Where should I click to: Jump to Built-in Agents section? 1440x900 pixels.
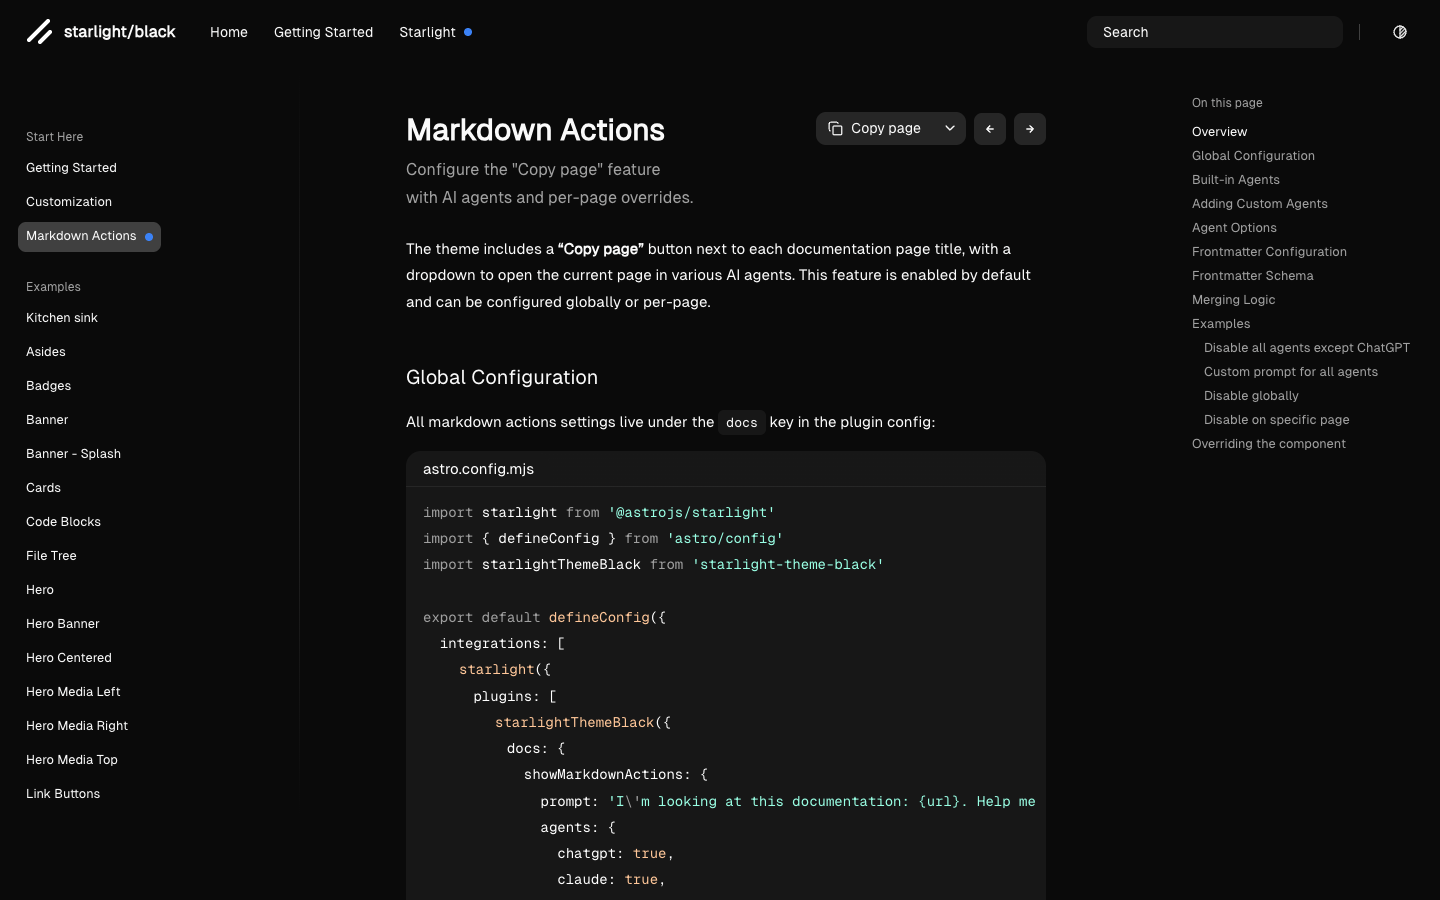tap(1236, 180)
